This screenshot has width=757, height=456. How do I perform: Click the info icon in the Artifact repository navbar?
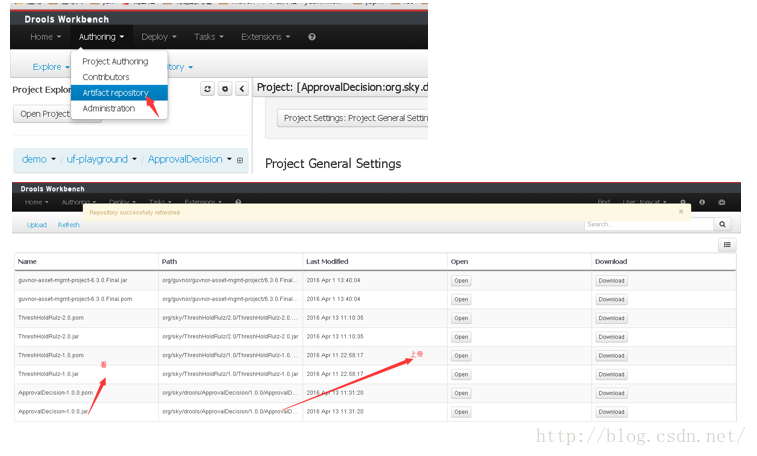pos(702,202)
